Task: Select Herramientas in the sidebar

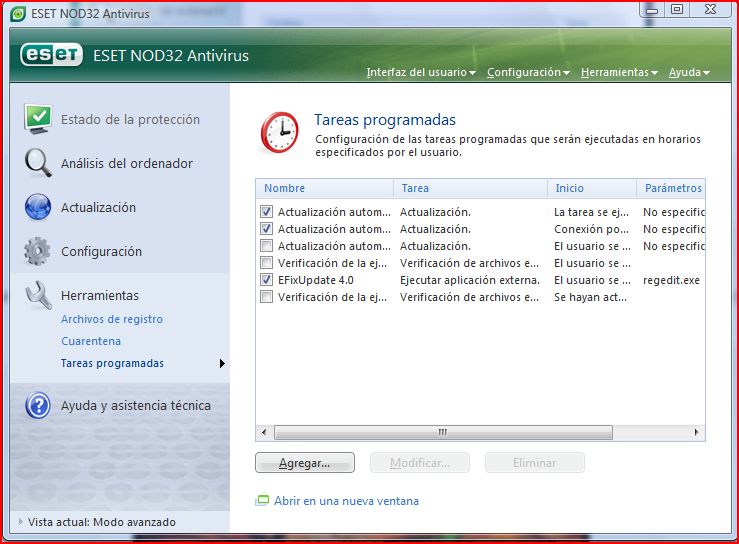Action: click(x=100, y=296)
